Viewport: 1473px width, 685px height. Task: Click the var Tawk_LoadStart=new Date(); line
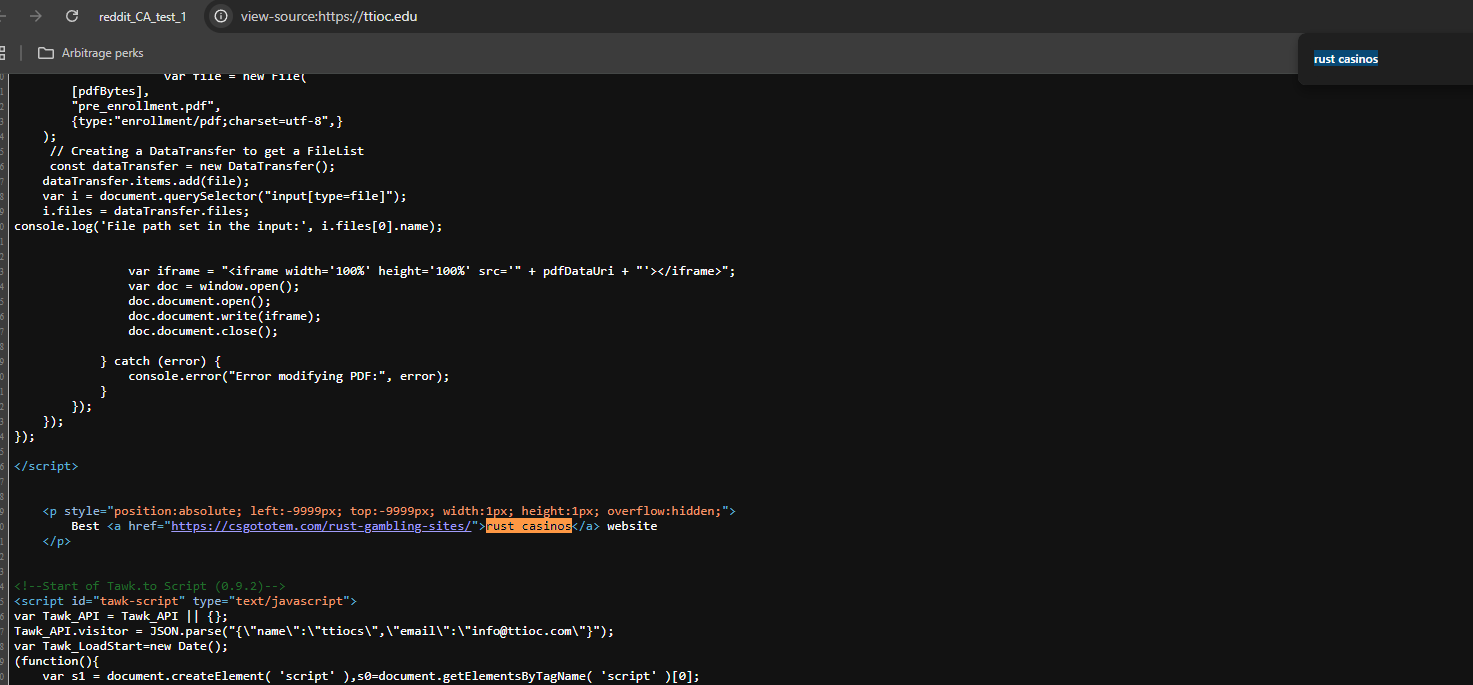(x=121, y=646)
